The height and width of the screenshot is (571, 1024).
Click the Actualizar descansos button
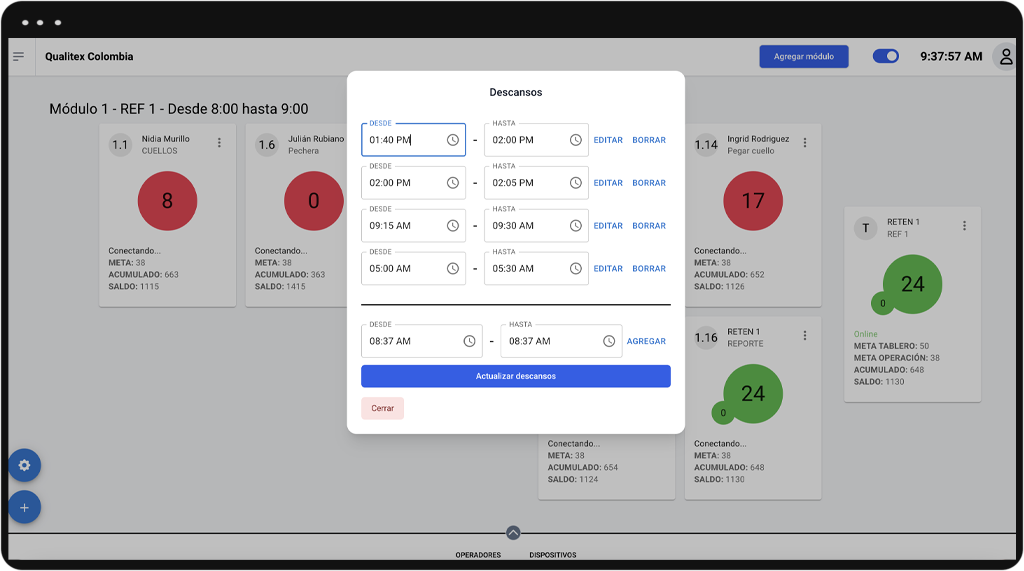[515, 376]
